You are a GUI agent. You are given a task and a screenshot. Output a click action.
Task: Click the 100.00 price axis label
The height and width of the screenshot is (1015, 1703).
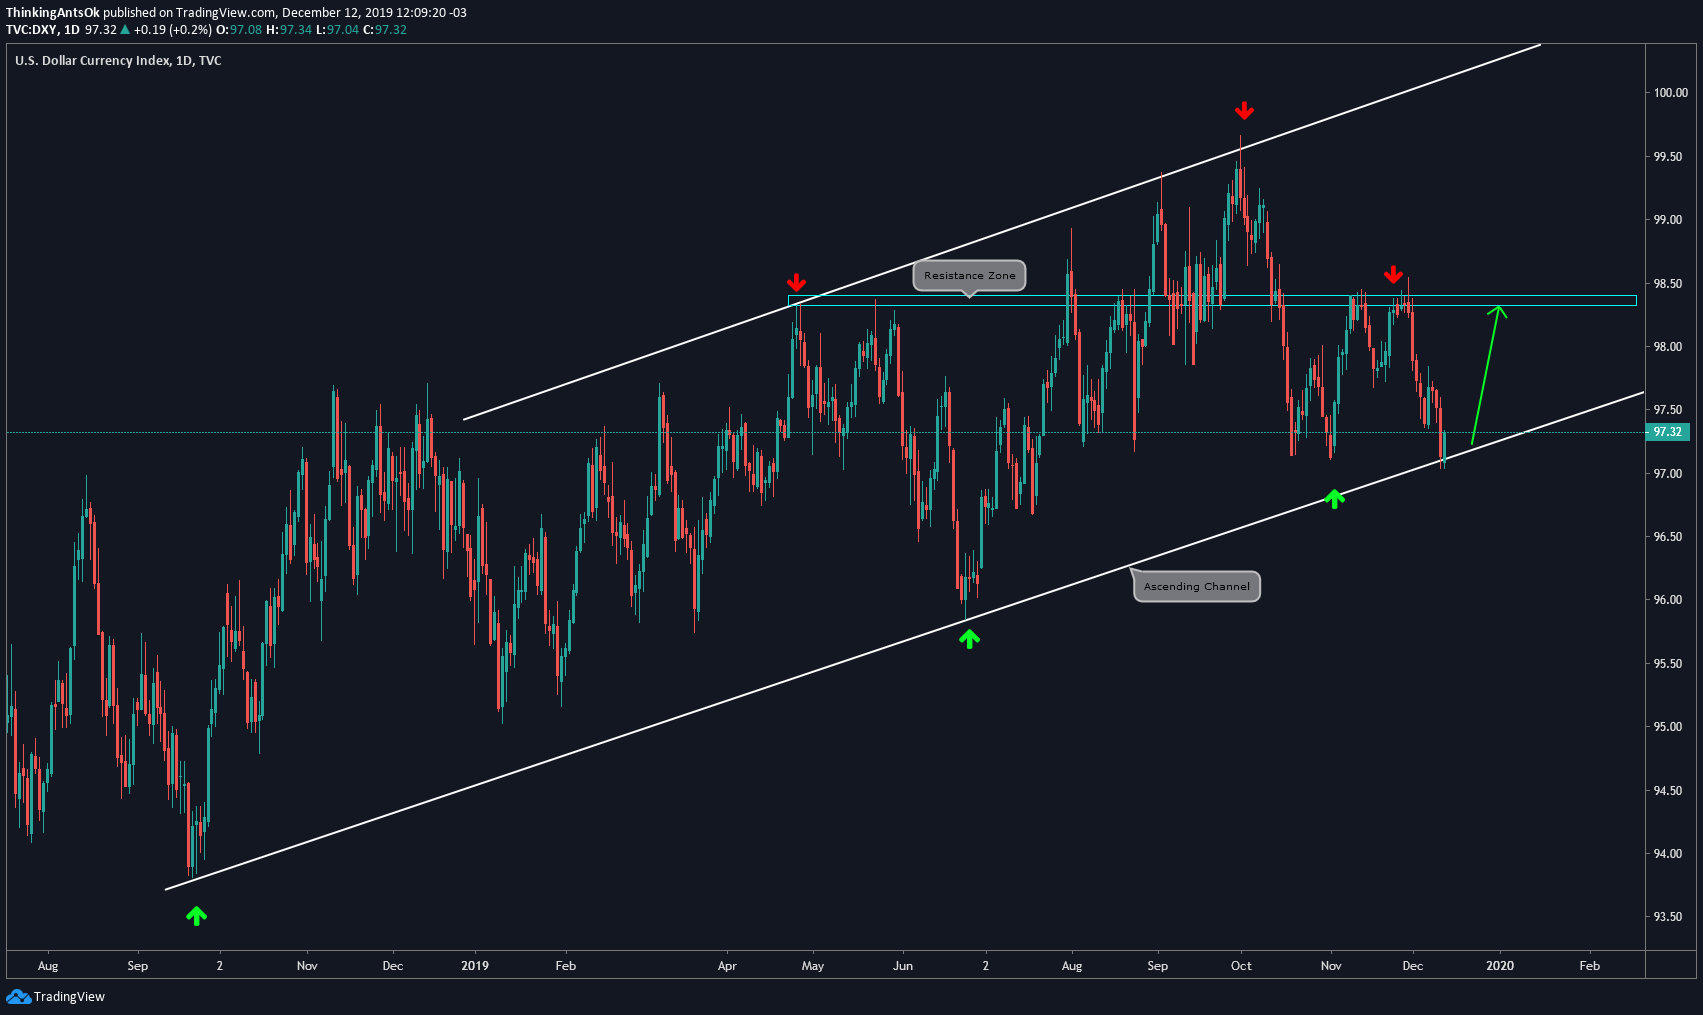[x=1670, y=93]
